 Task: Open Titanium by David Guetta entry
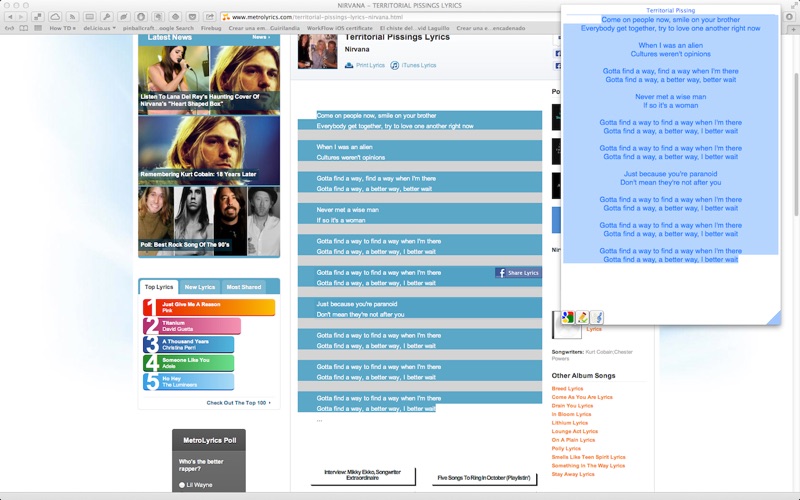192,326
